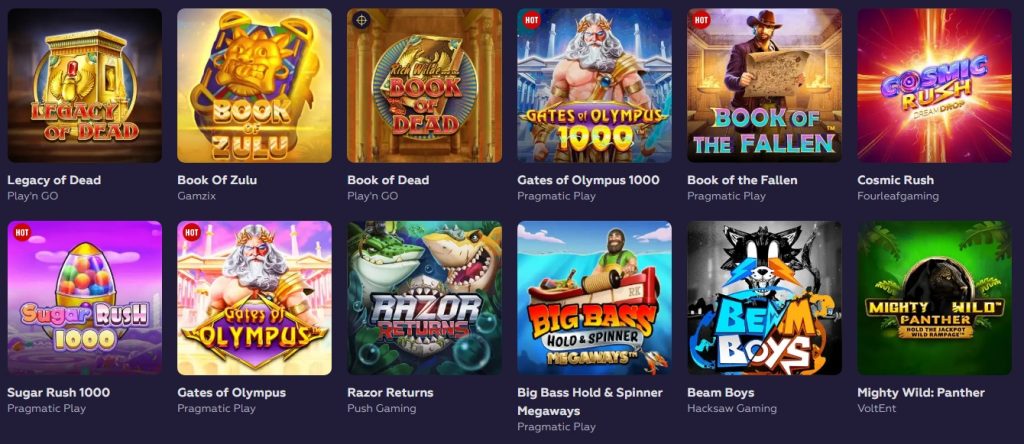This screenshot has height=444, width=1024.
Task: Click the crosshair icon on Book of Dead thumbnail
Action: pos(361,20)
